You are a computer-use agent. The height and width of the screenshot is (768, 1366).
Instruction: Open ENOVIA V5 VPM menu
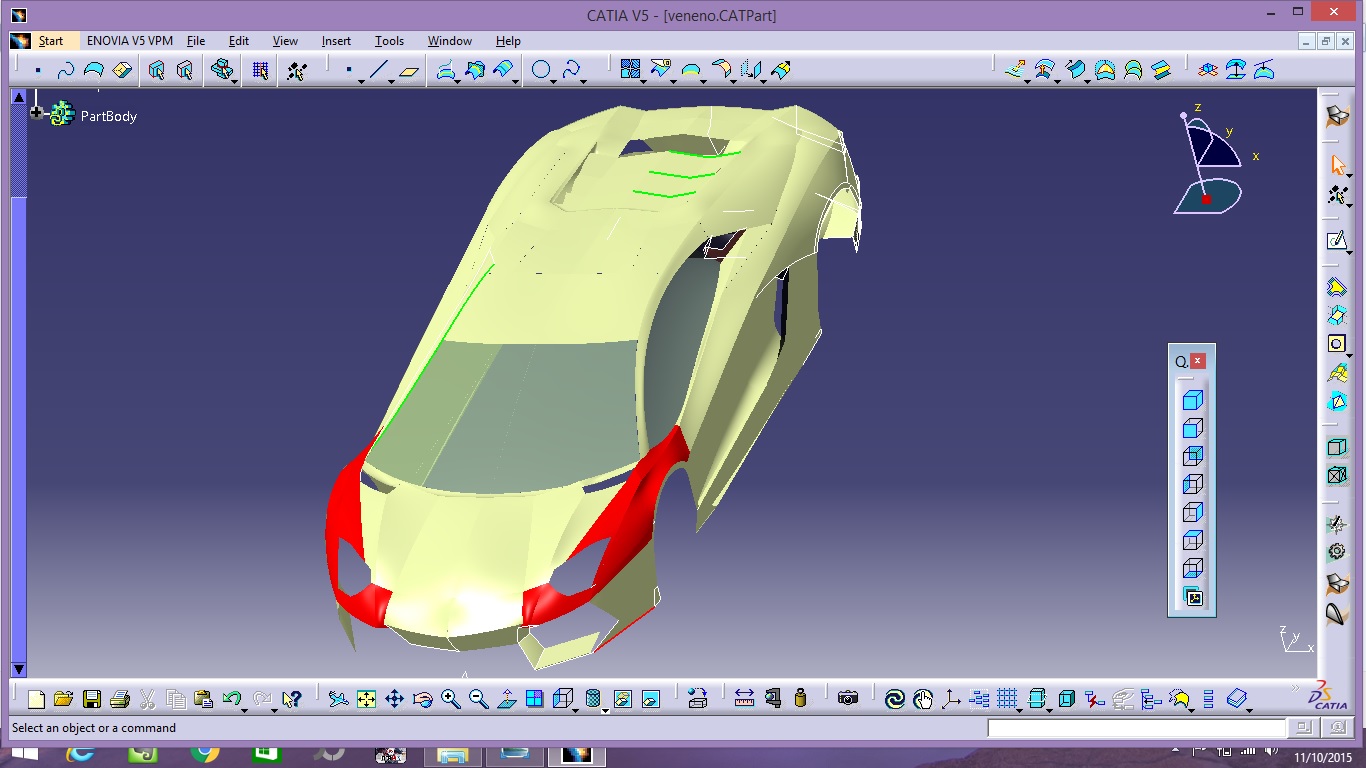tap(130, 41)
